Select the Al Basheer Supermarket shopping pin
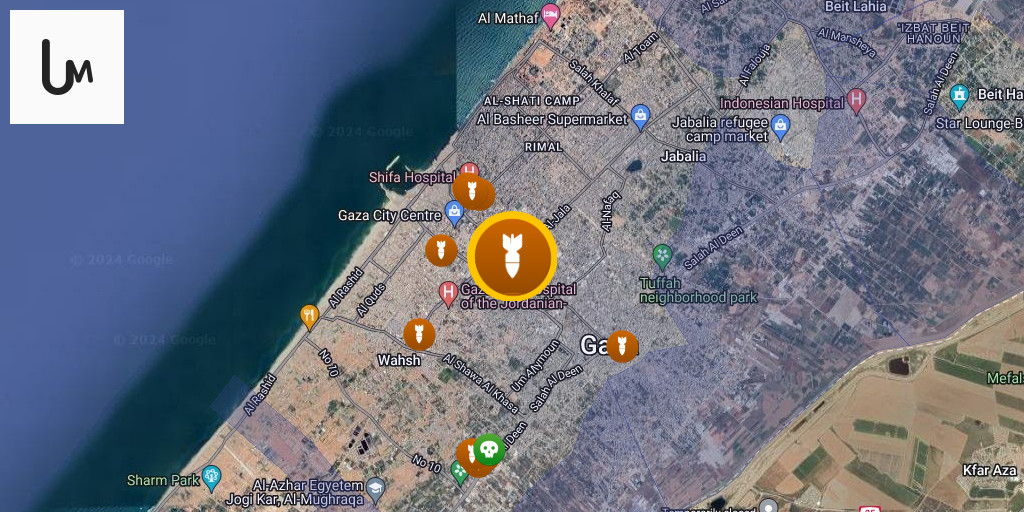The width and height of the screenshot is (1024, 512). [641, 117]
